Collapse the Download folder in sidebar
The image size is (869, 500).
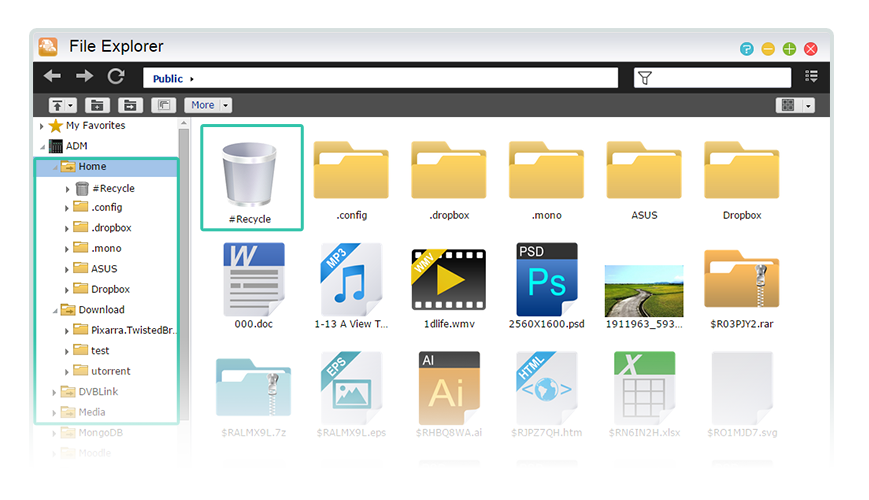pyautogui.click(x=54, y=310)
